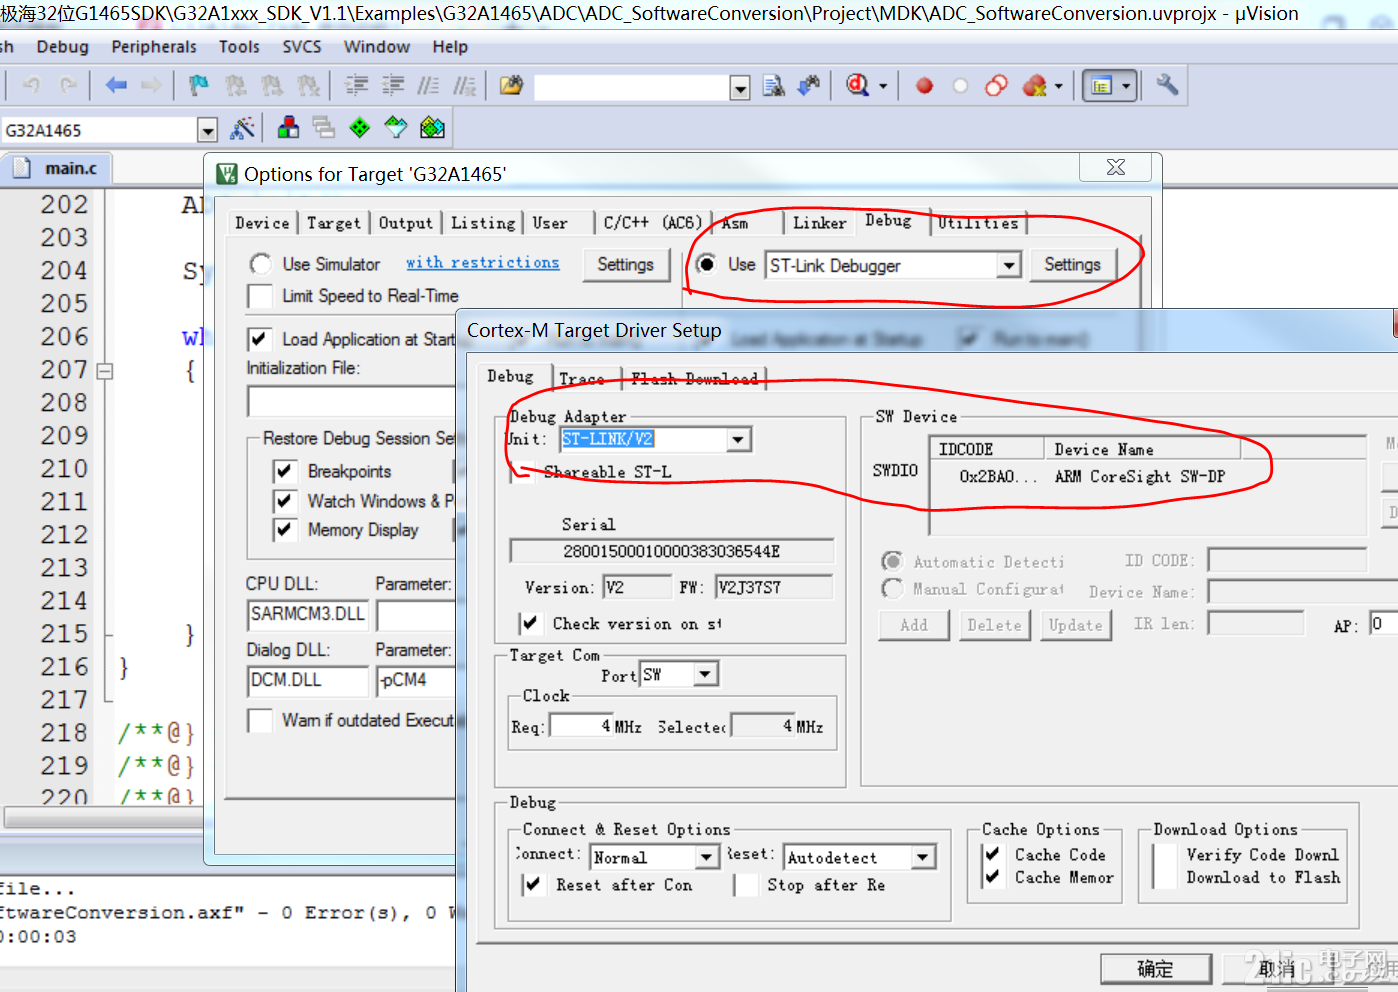Expand the debug session dropdown arrow
Viewport: 1398px width, 992px height.
(x=883, y=87)
